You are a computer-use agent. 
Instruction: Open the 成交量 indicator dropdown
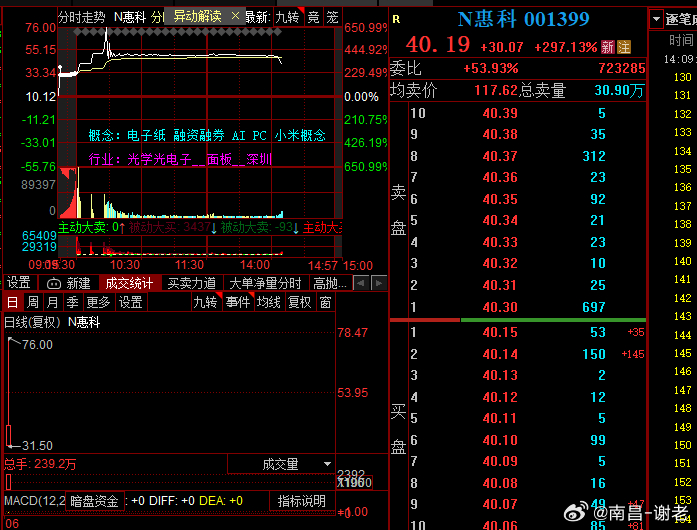(x=281, y=464)
